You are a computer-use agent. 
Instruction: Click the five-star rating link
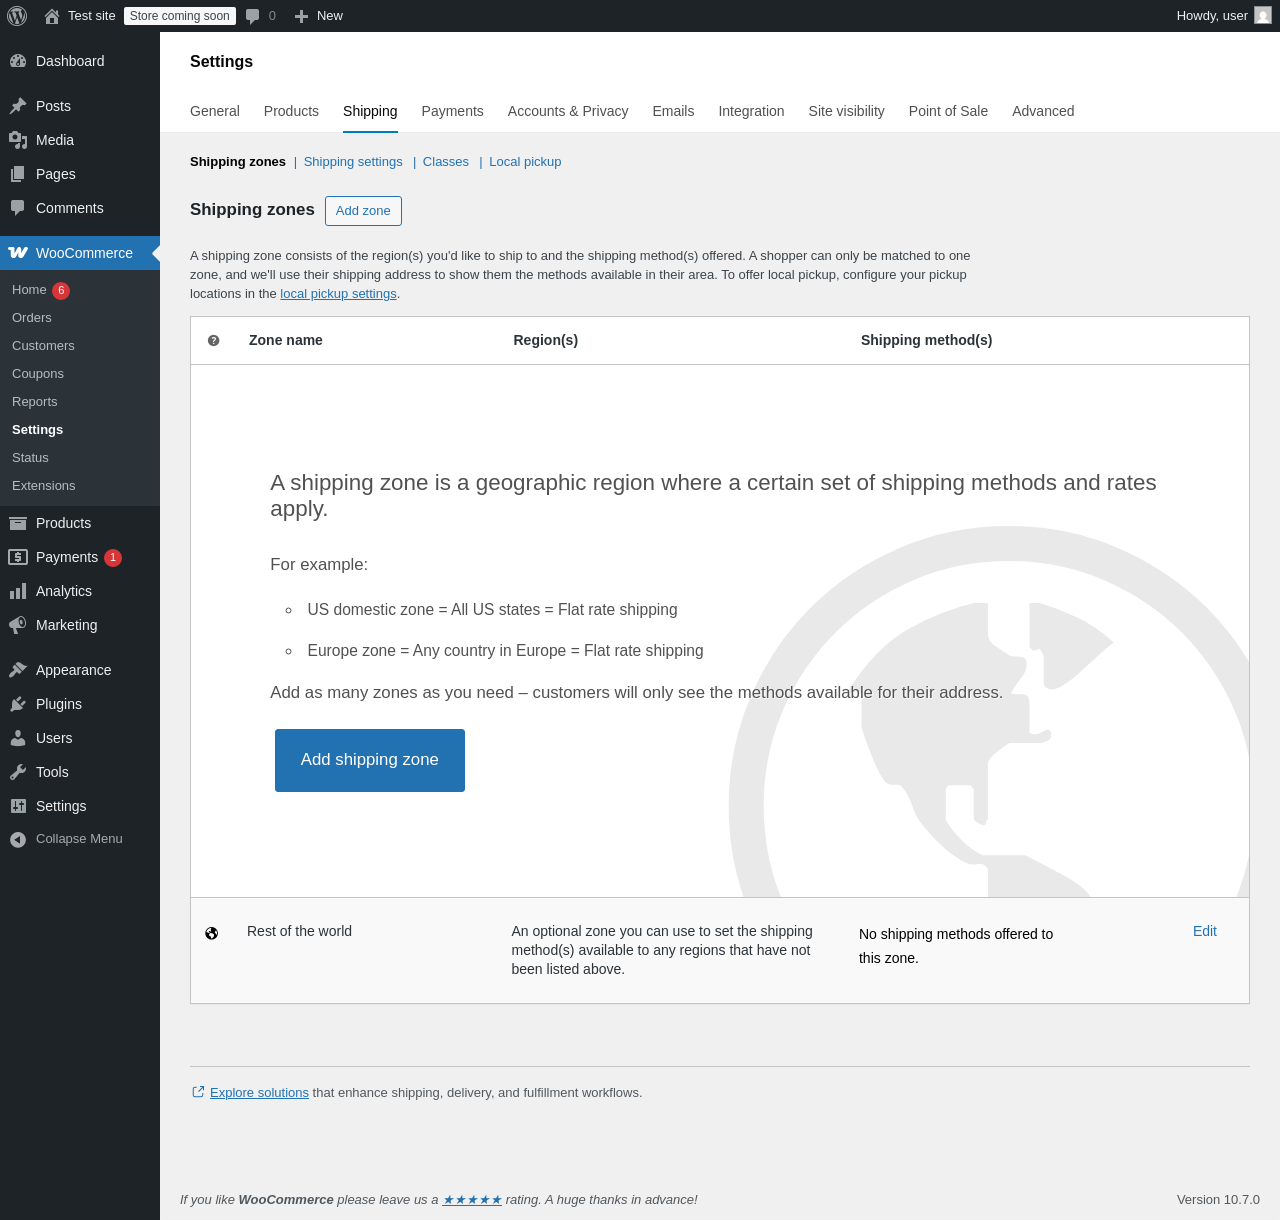[x=472, y=1200]
